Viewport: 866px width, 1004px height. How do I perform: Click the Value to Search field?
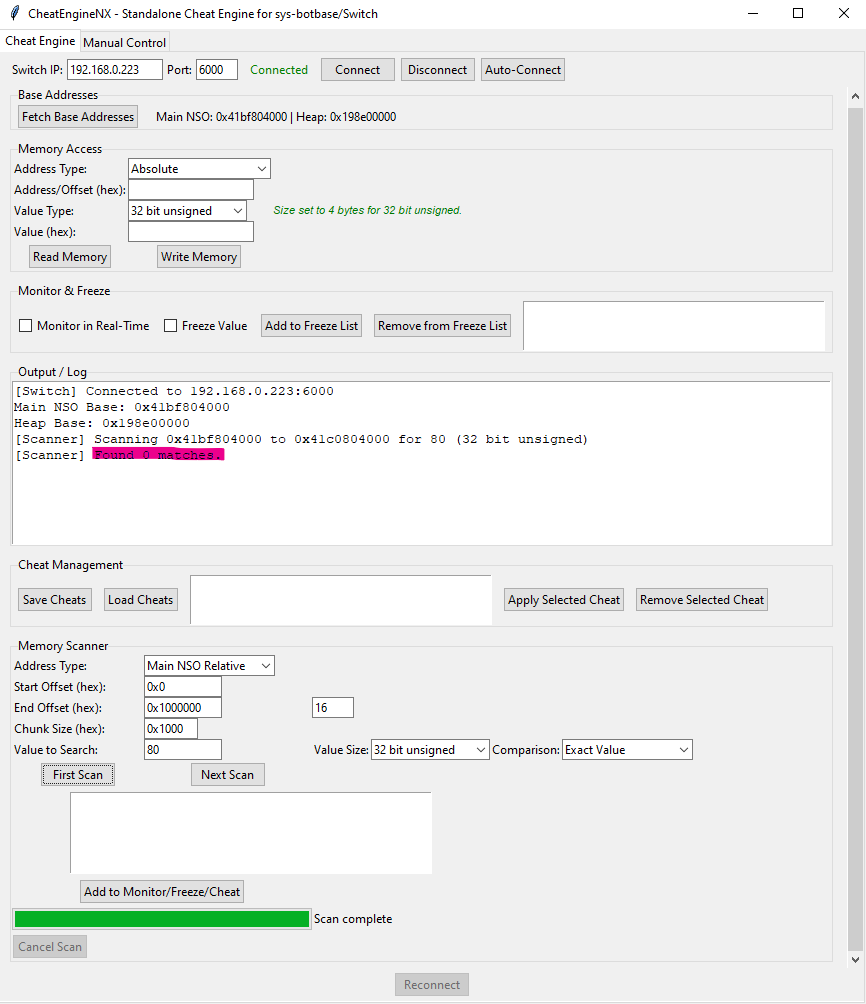(183, 750)
